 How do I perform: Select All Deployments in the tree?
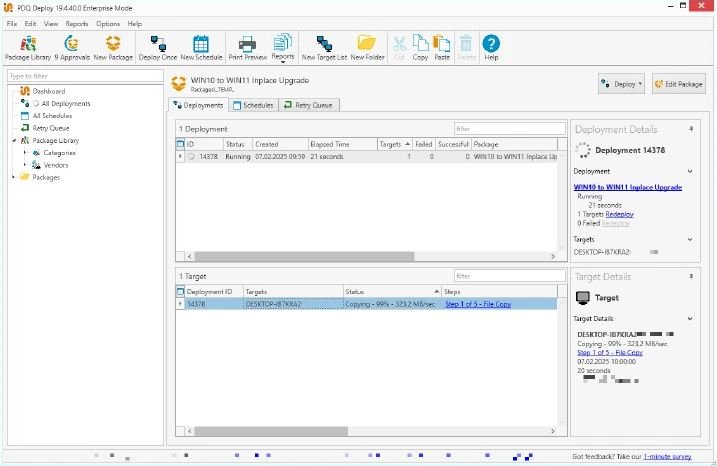(66, 103)
